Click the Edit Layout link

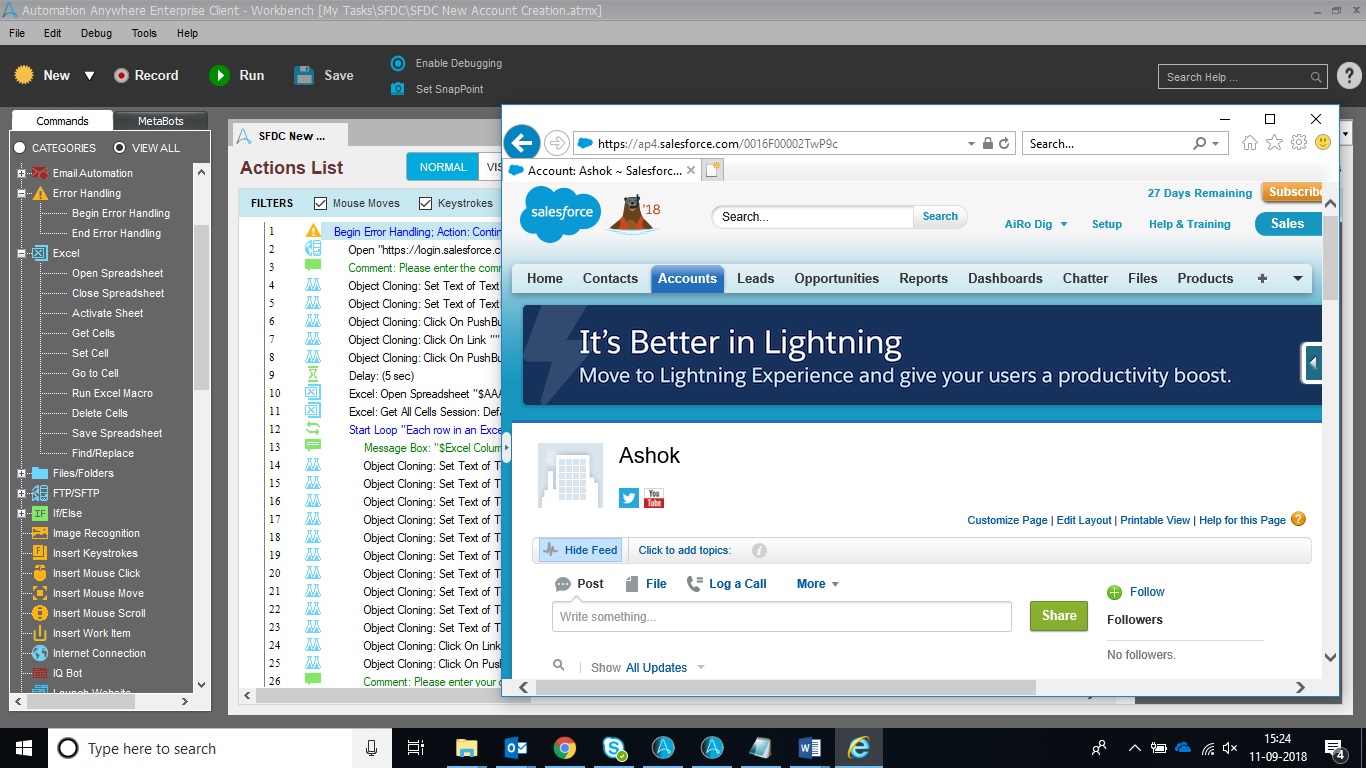coord(1084,520)
